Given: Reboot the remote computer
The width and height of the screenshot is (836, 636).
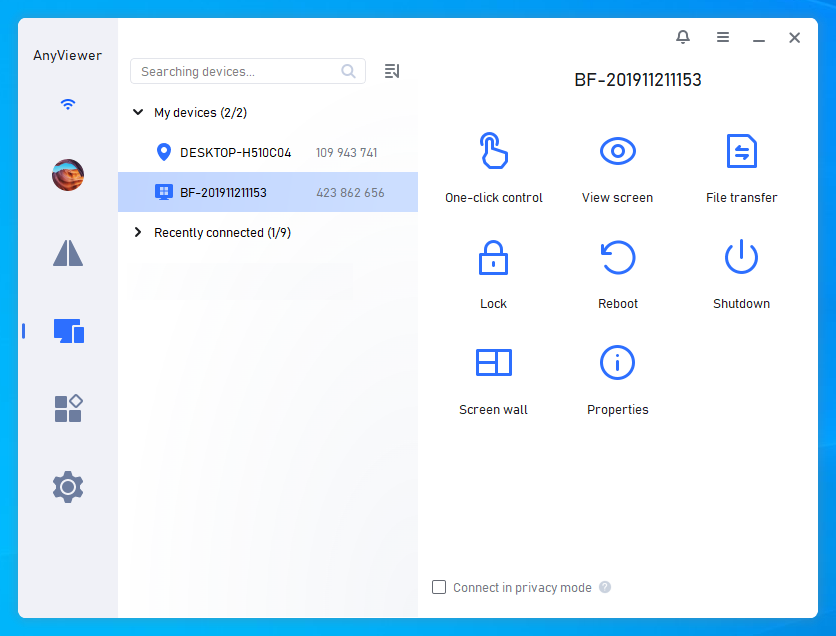Looking at the screenshot, I should point(617,258).
